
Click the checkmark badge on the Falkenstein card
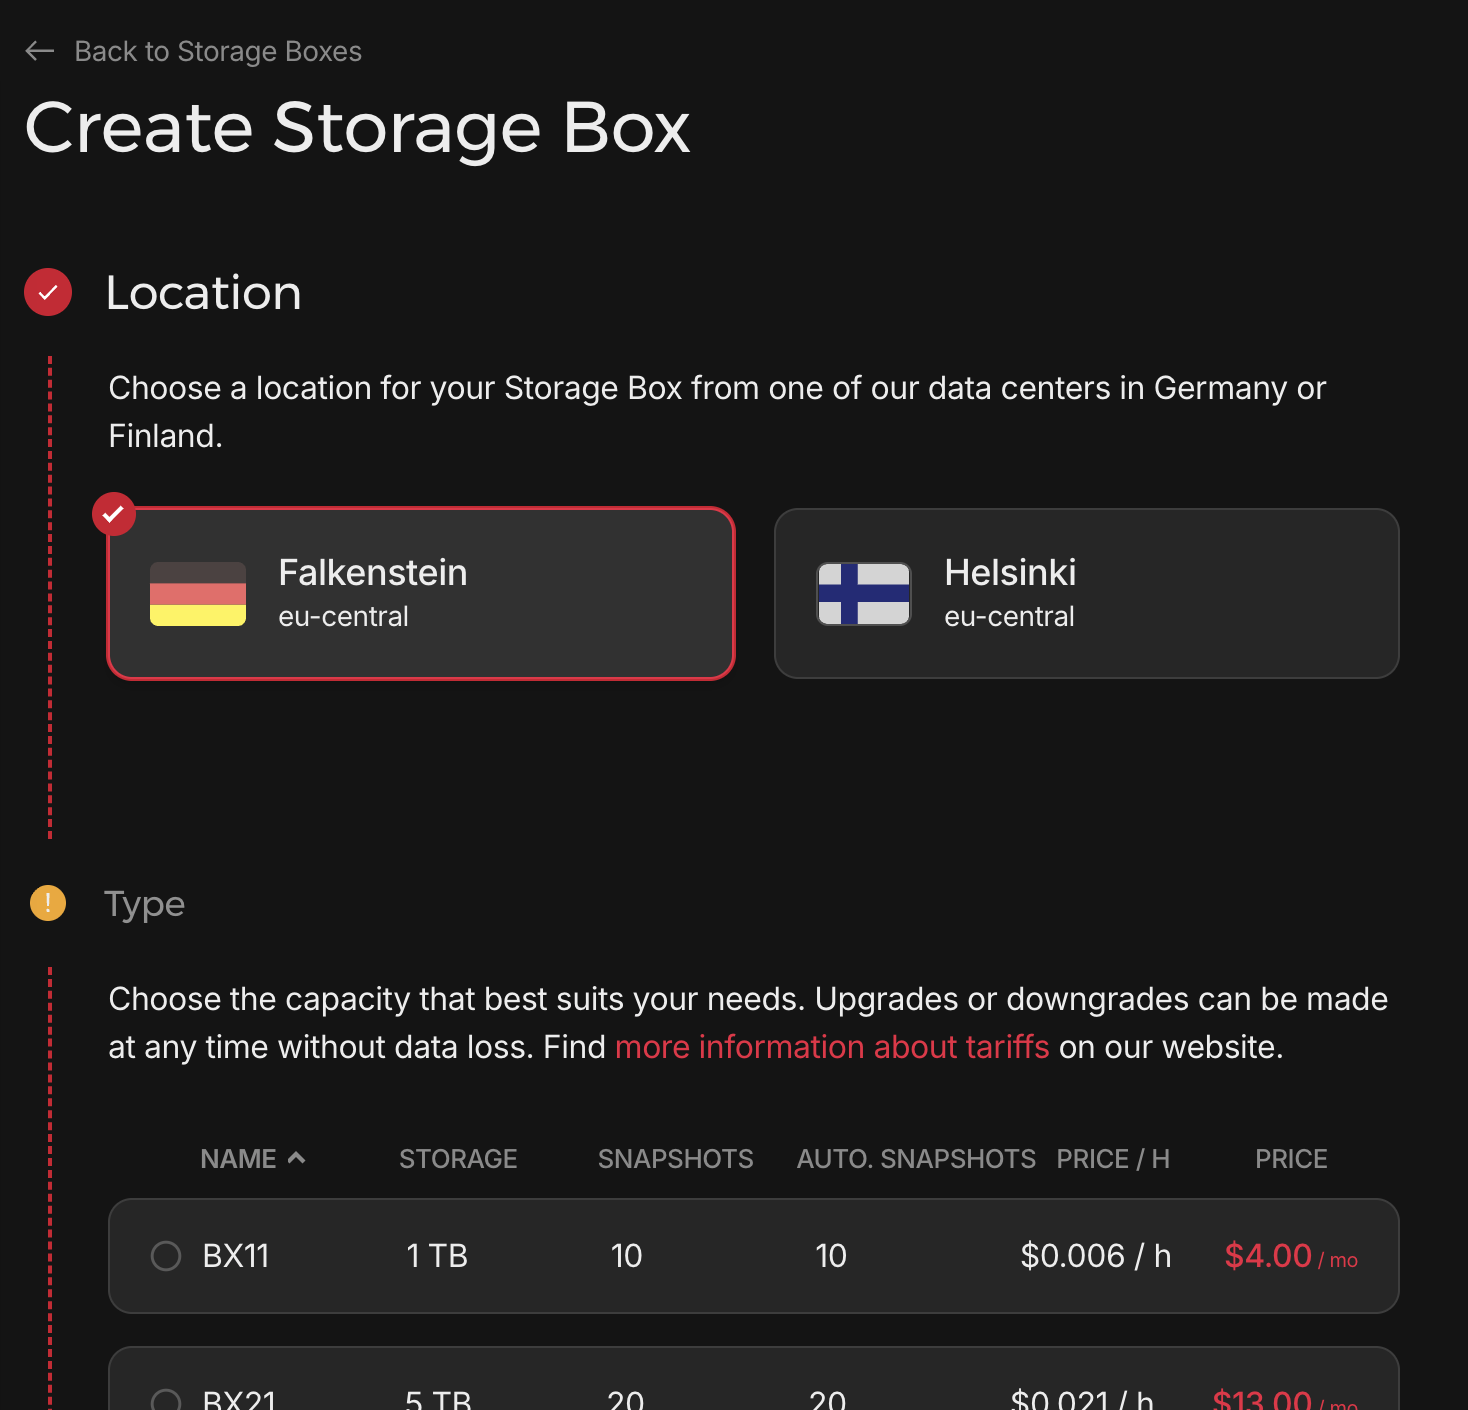coord(114,513)
